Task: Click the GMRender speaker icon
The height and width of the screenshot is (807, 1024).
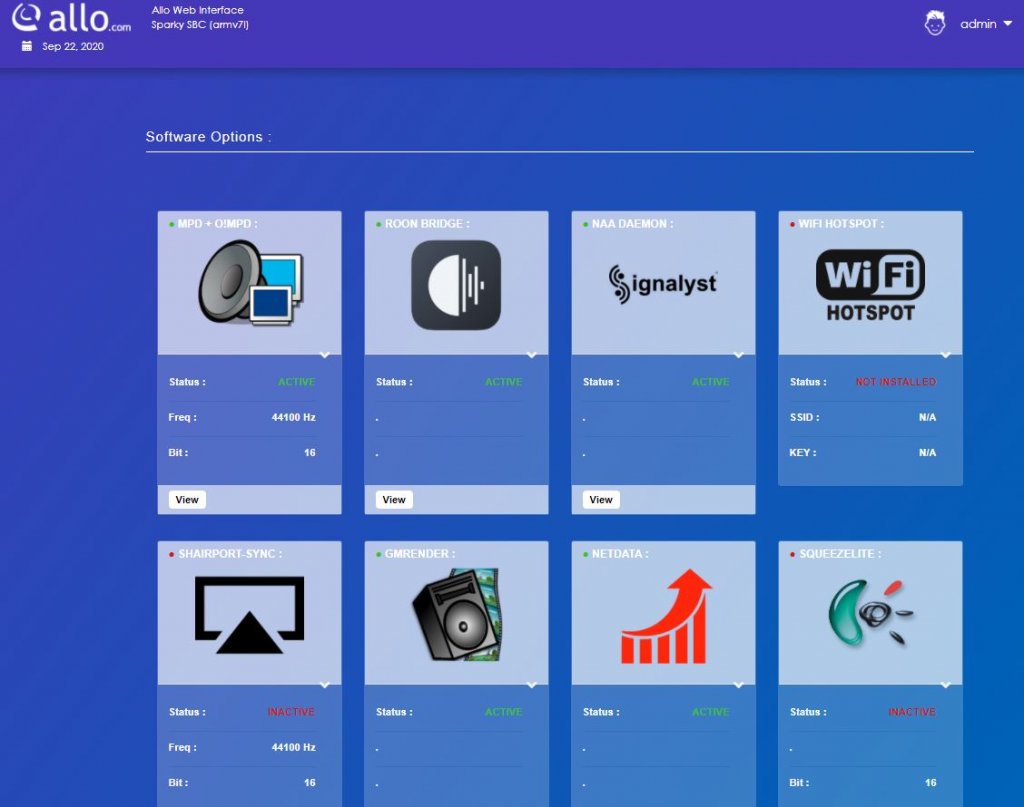Action: [456, 614]
